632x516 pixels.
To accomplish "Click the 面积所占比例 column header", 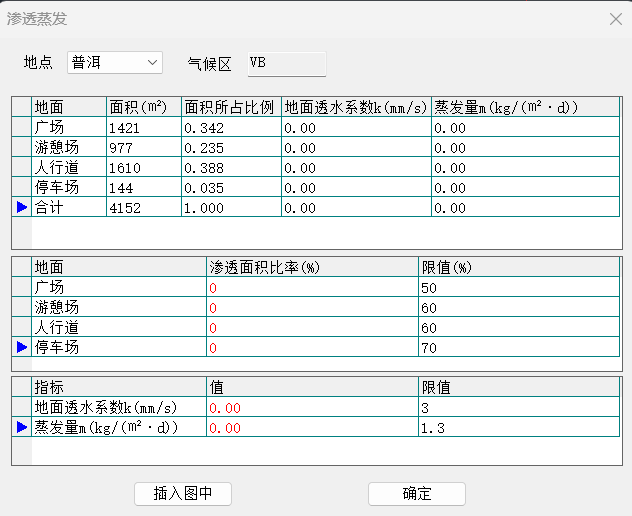I will (x=230, y=107).
